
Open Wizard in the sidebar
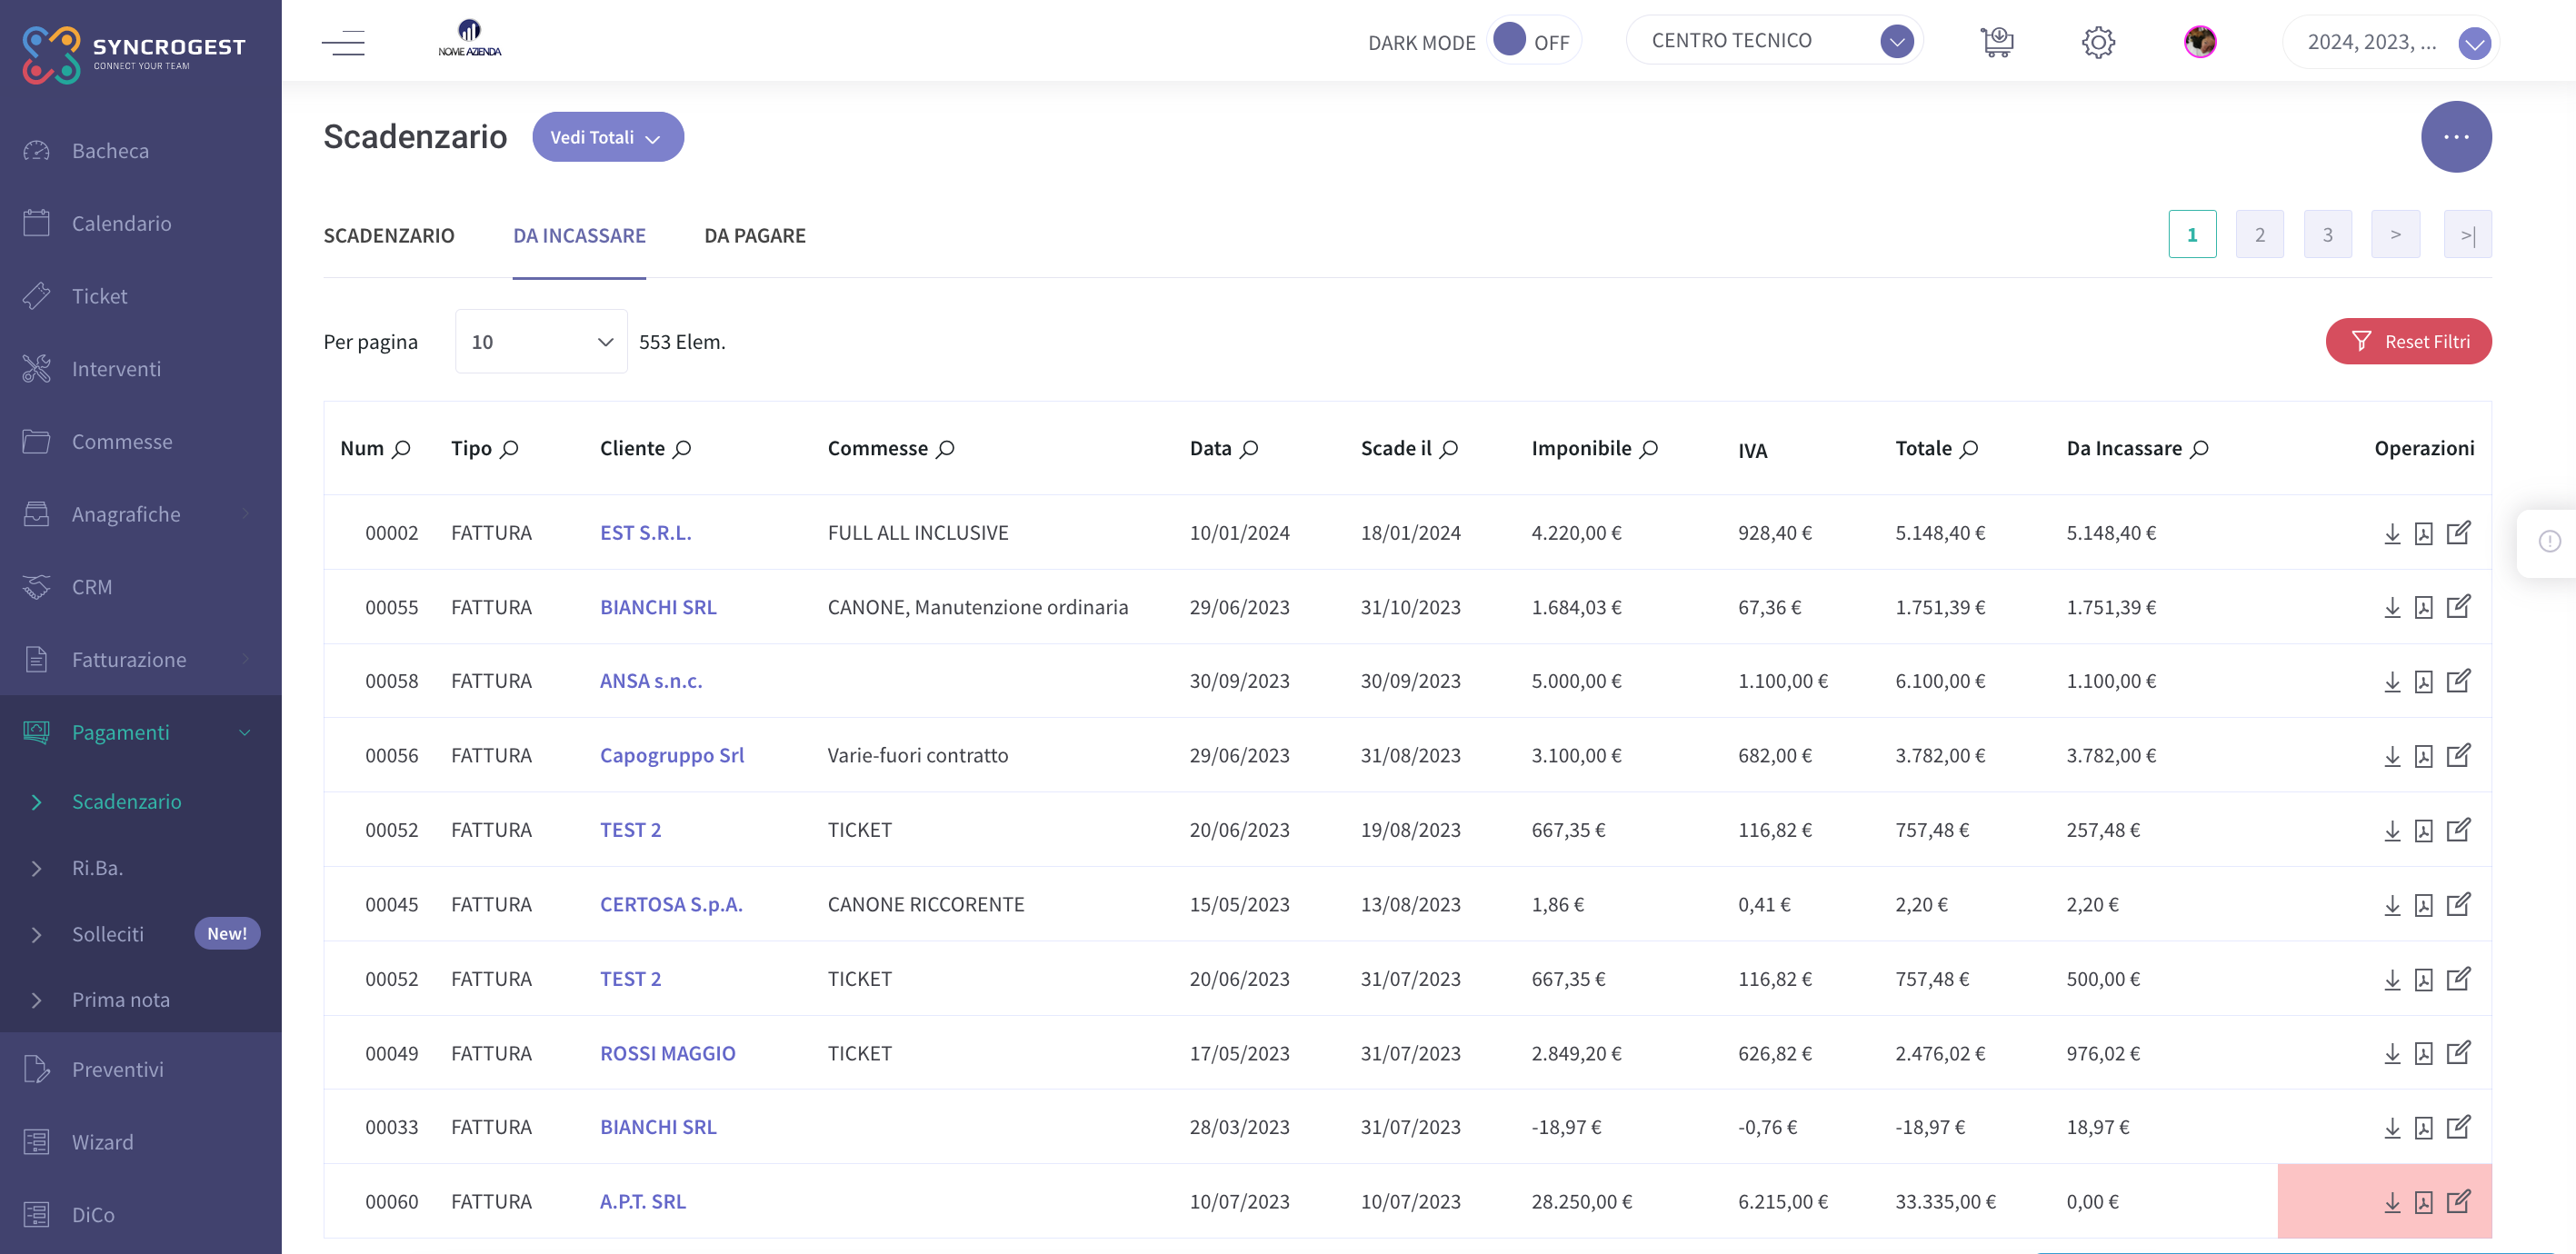[x=140, y=1142]
